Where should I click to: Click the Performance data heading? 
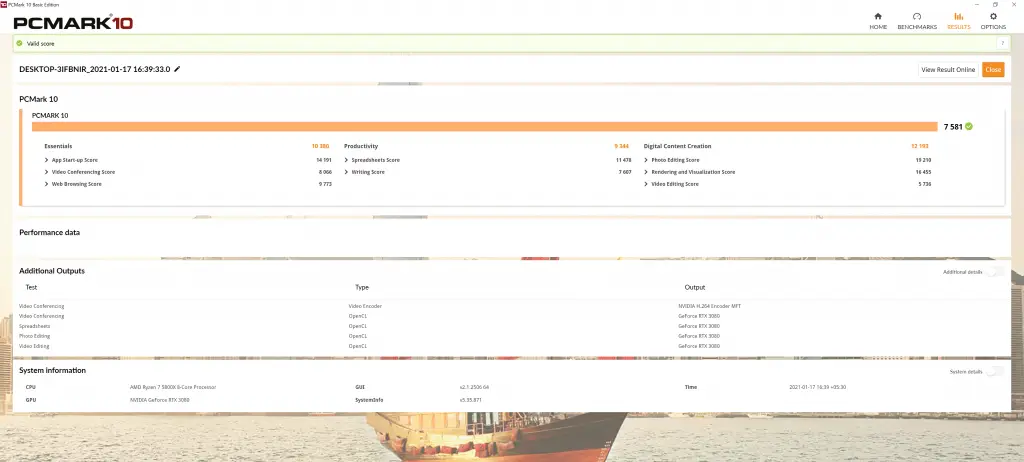50,232
